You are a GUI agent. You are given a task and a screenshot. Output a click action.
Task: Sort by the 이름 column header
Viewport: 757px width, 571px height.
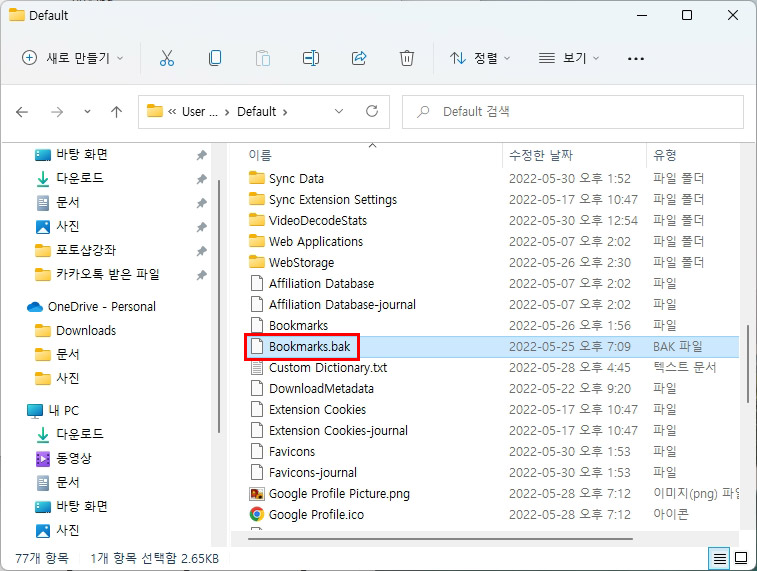[260, 155]
